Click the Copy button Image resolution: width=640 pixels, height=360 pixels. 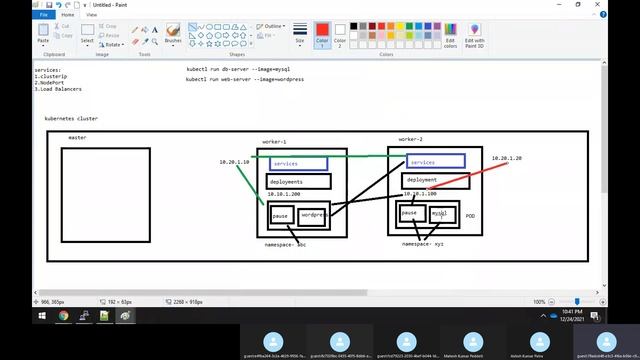pos(63,36)
